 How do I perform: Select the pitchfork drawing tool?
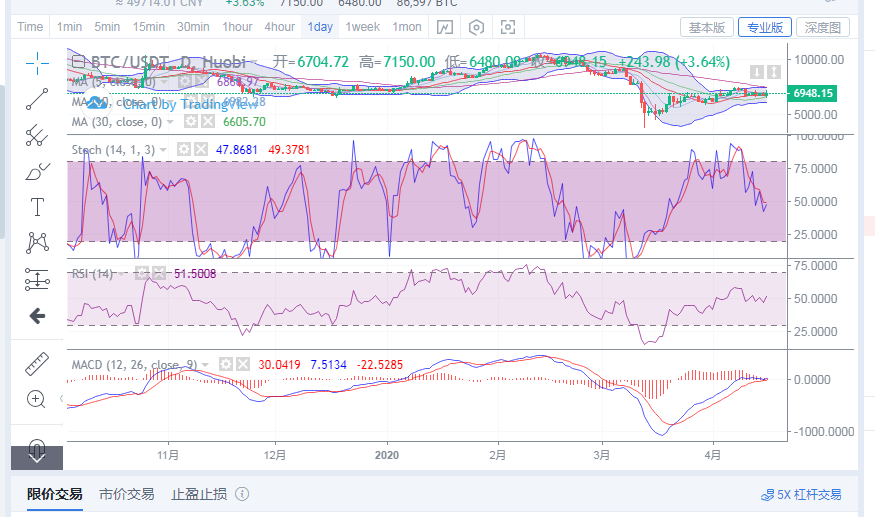(37, 135)
